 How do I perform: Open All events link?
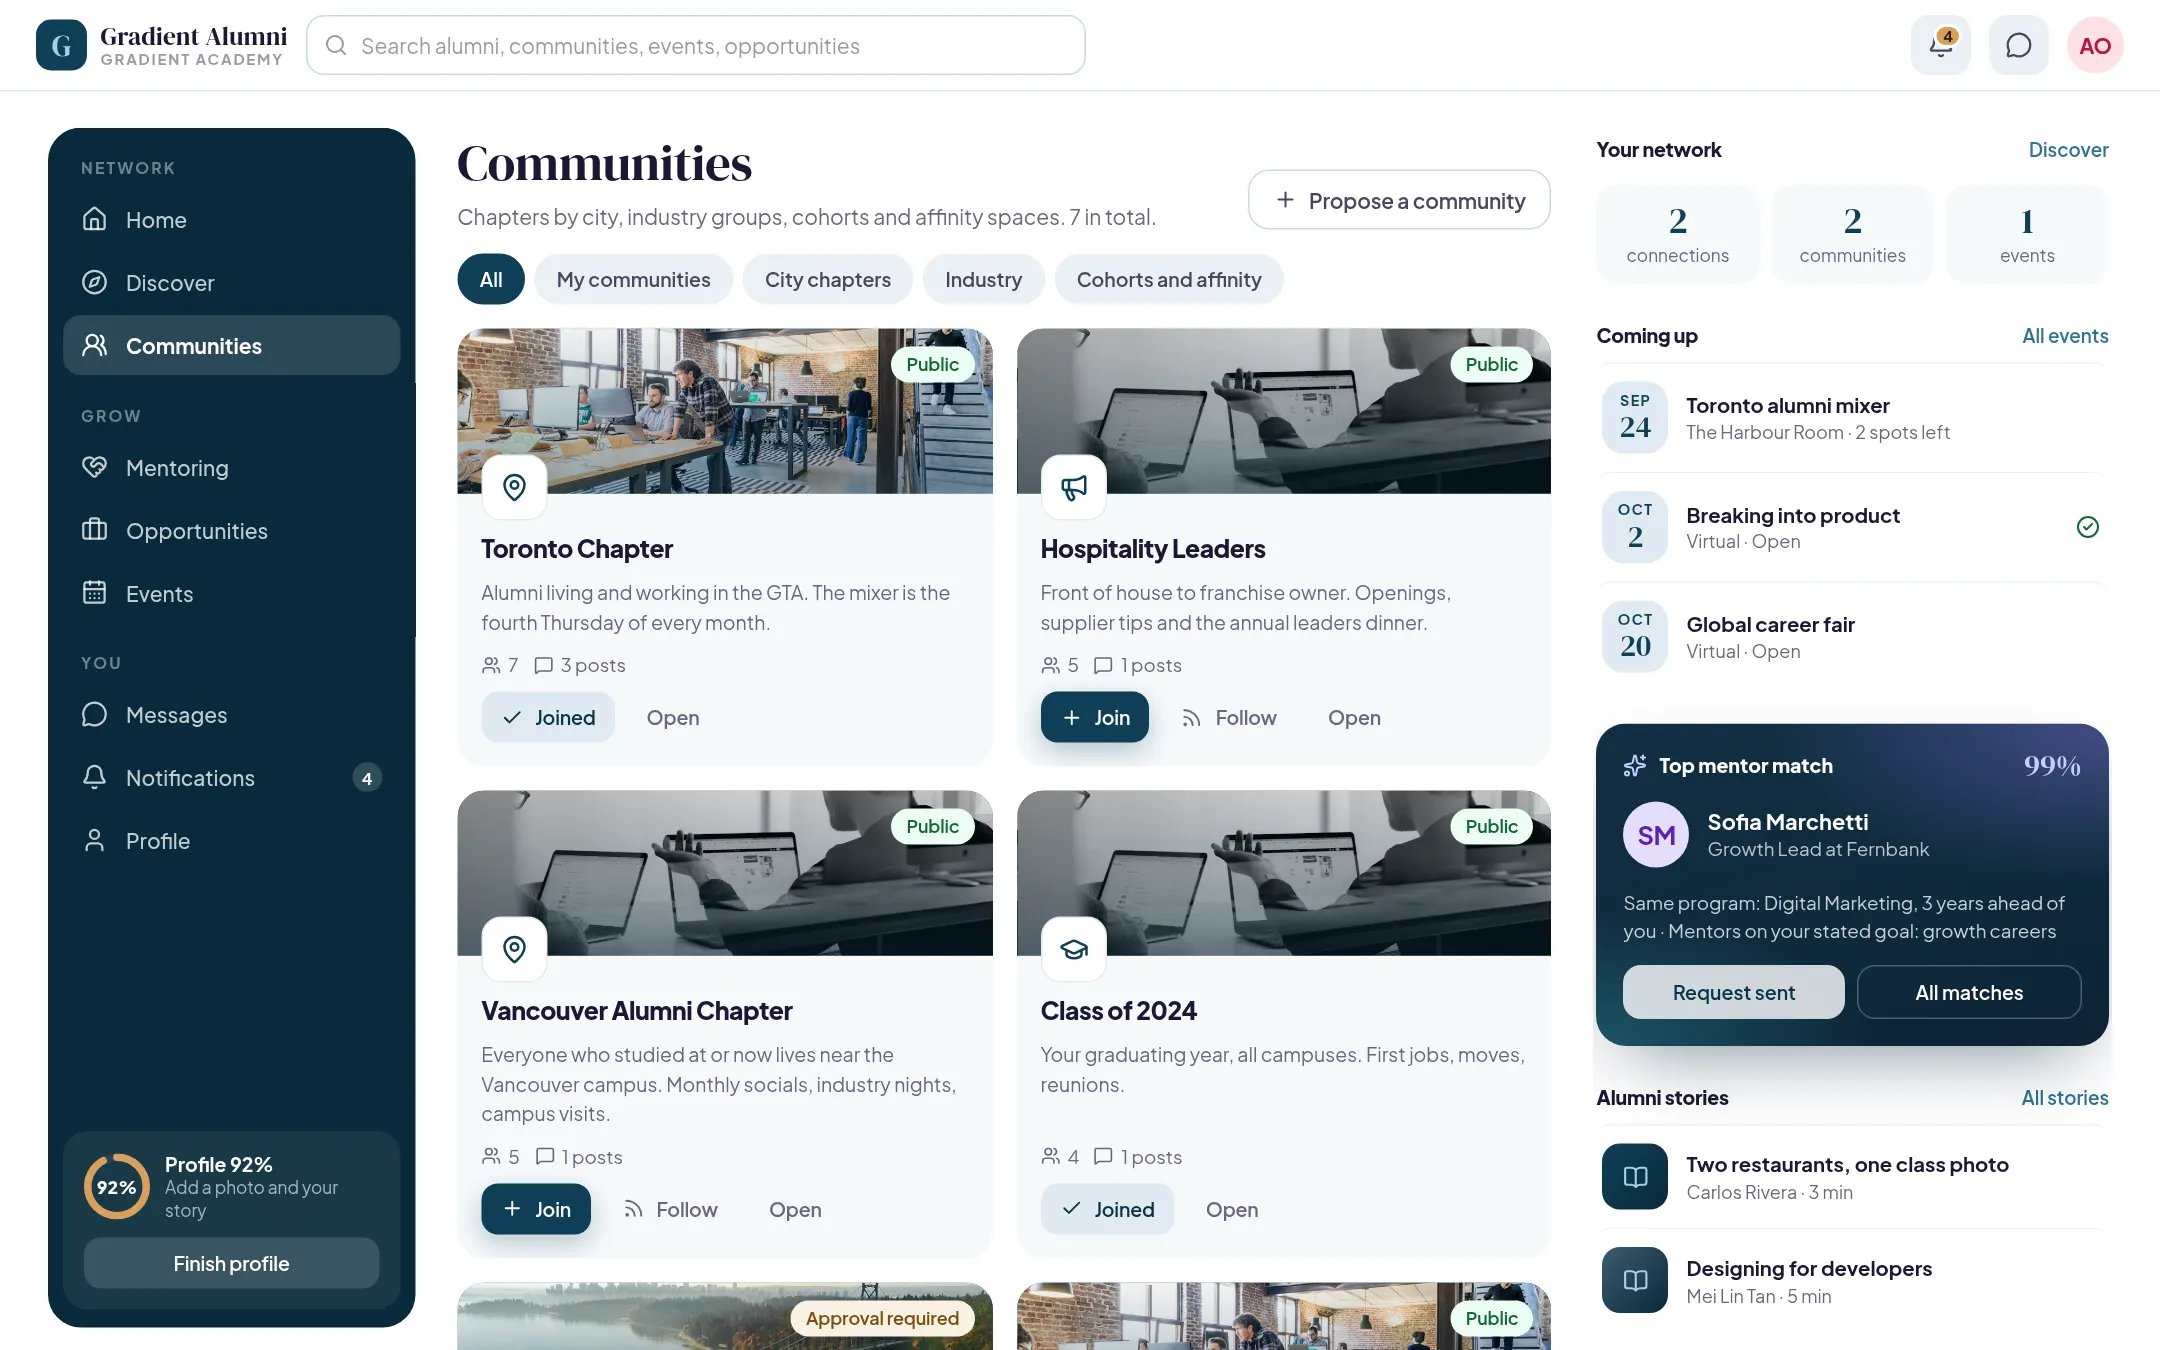click(2065, 336)
